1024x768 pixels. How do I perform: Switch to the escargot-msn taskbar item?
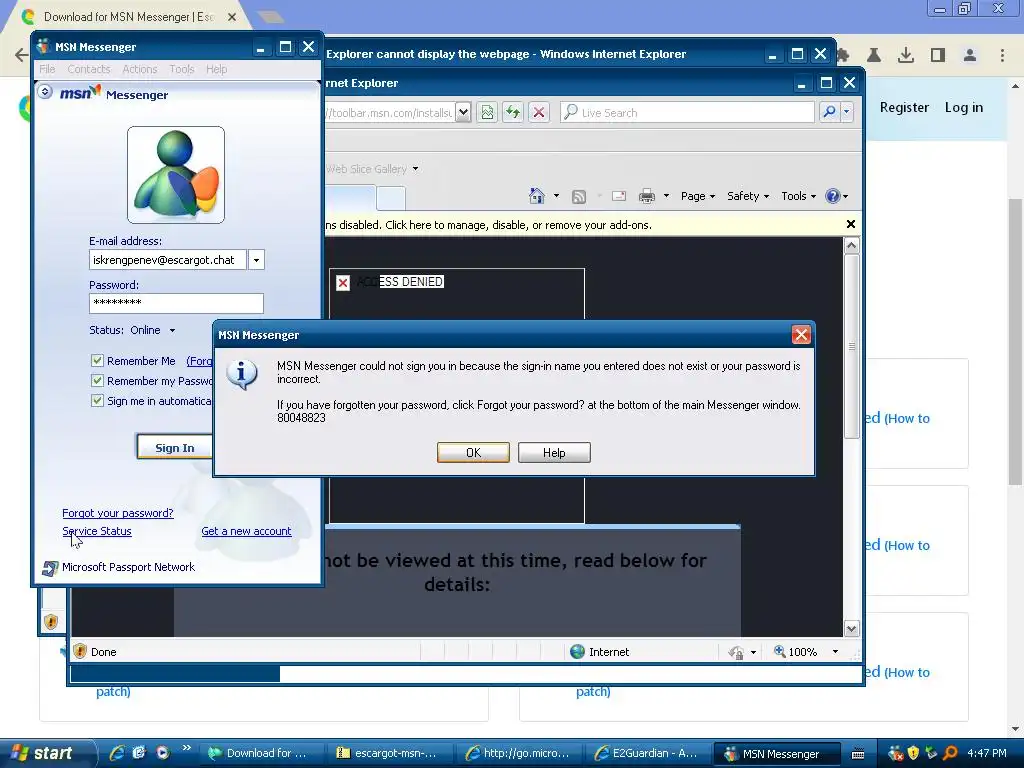(389, 753)
